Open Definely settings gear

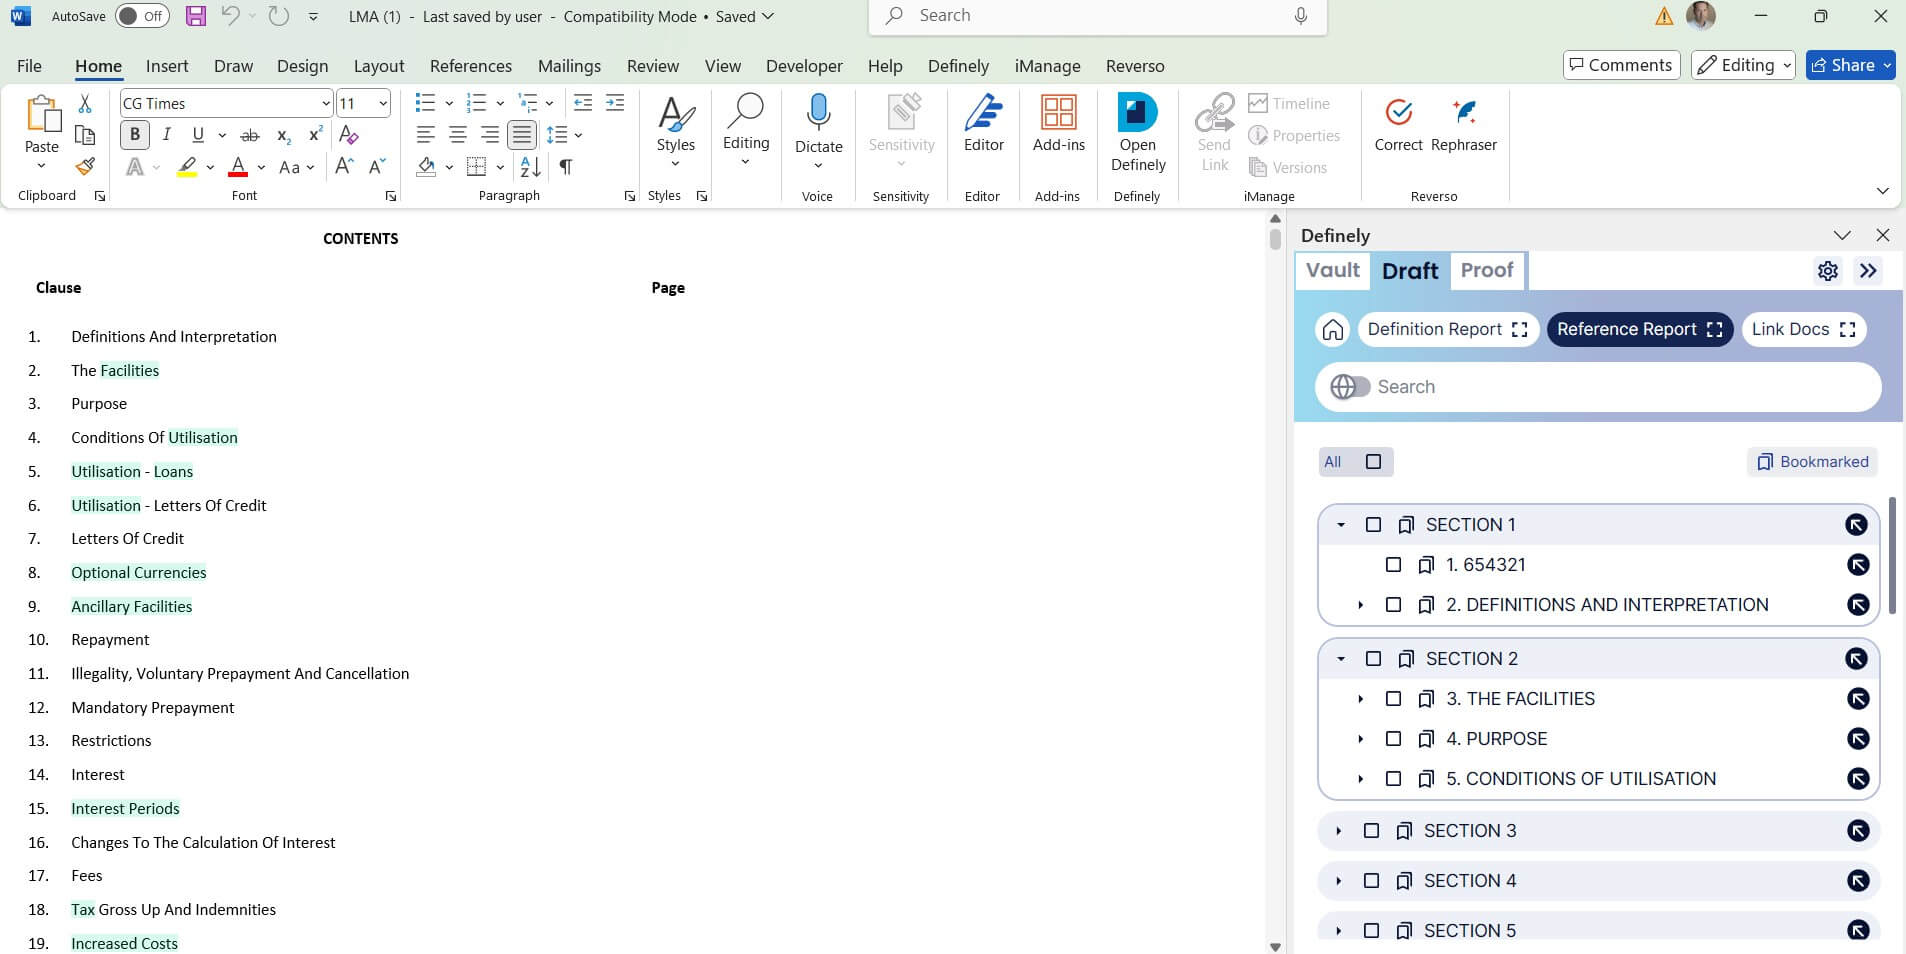(1827, 271)
